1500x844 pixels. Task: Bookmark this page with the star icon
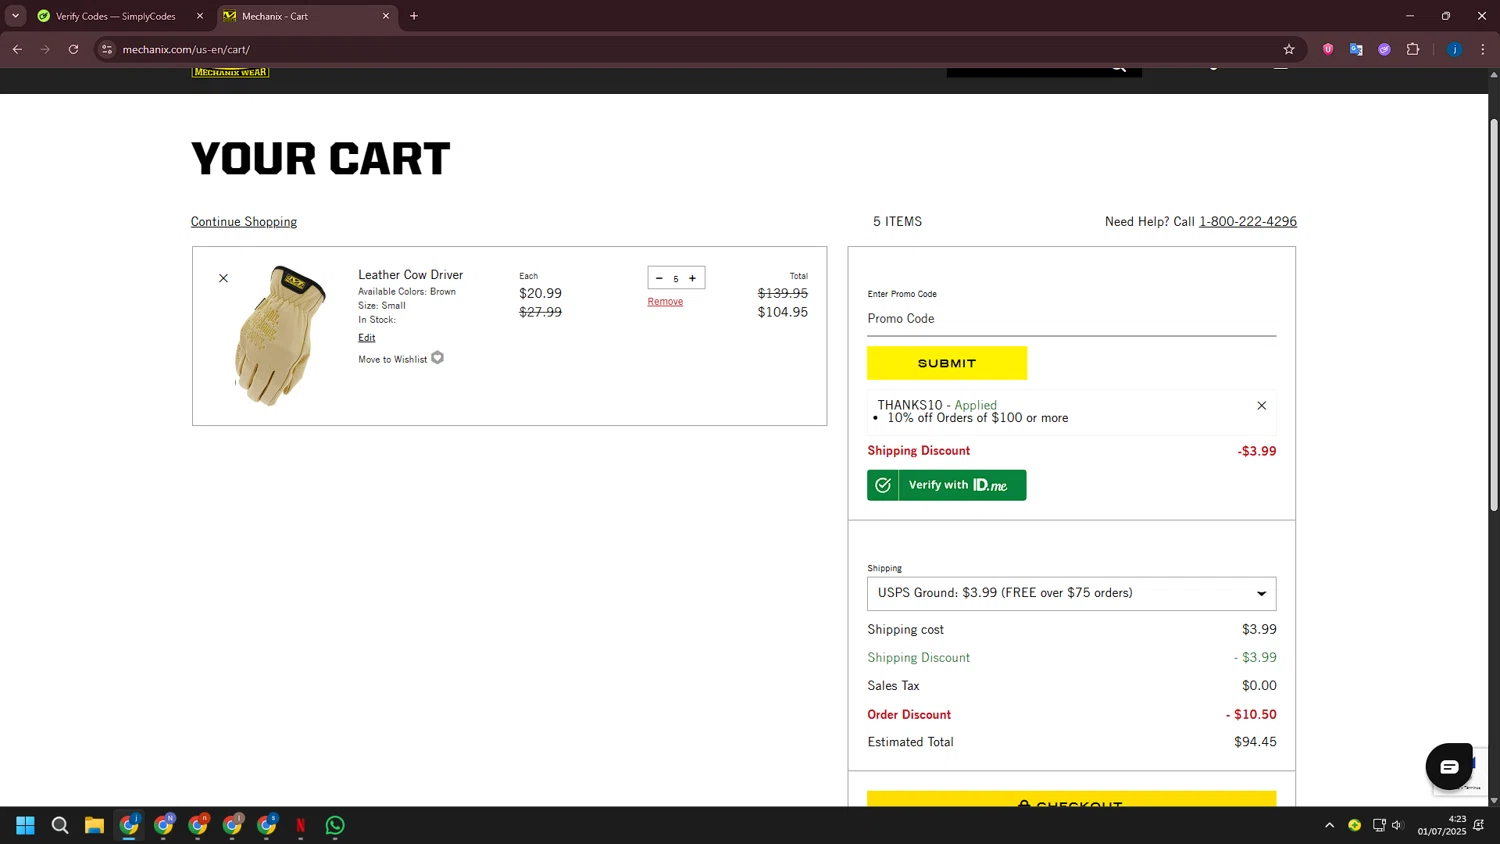[x=1289, y=49]
